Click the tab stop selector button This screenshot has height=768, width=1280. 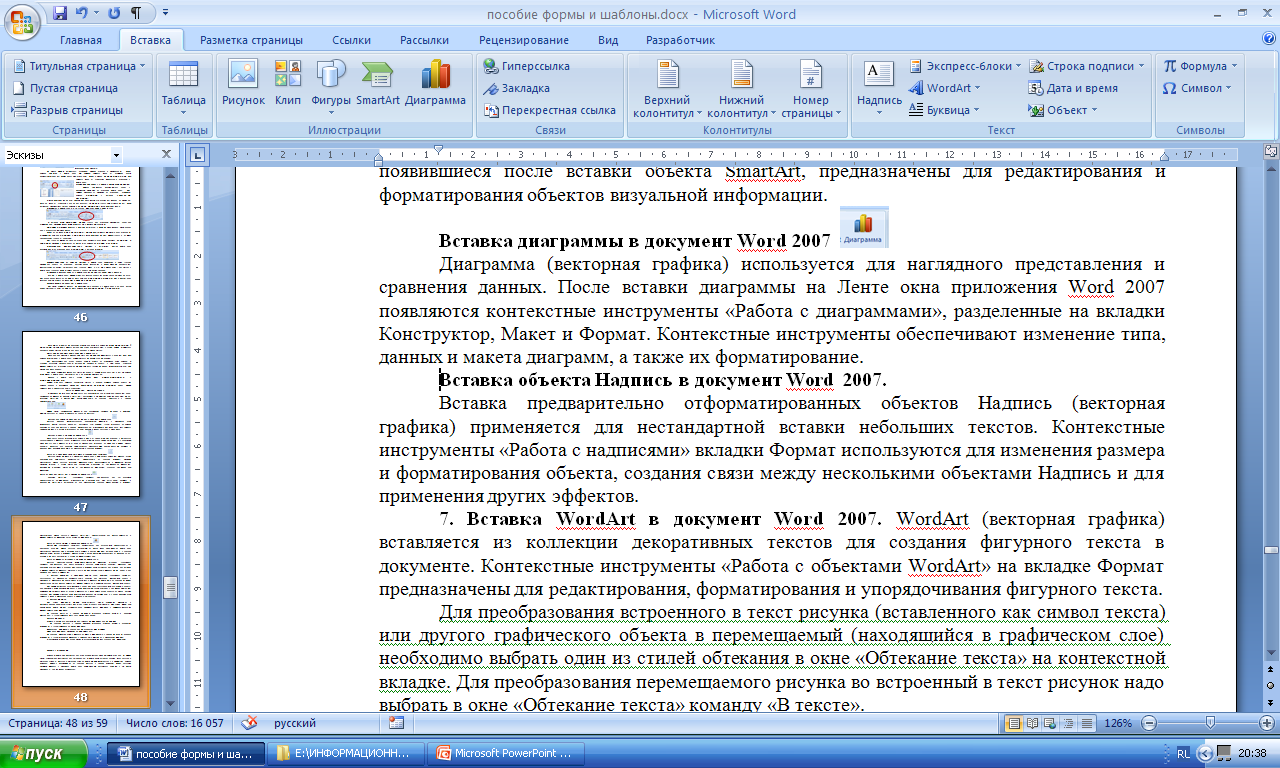[198, 155]
